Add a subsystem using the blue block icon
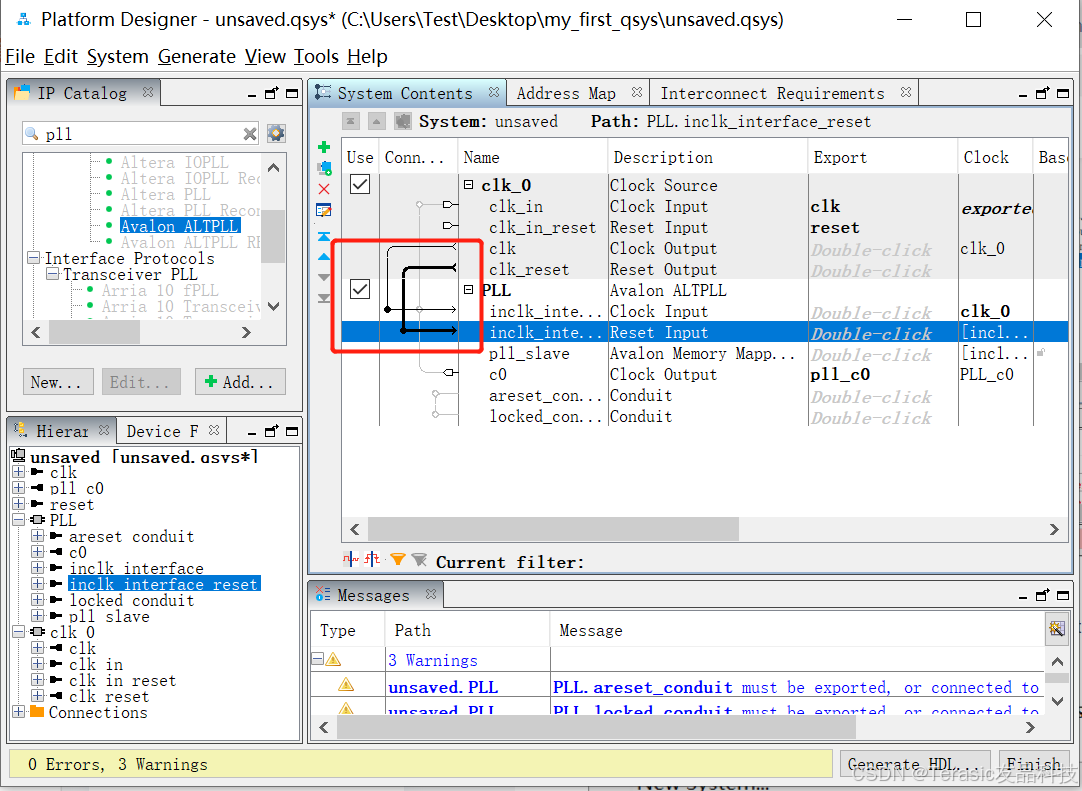 324,168
